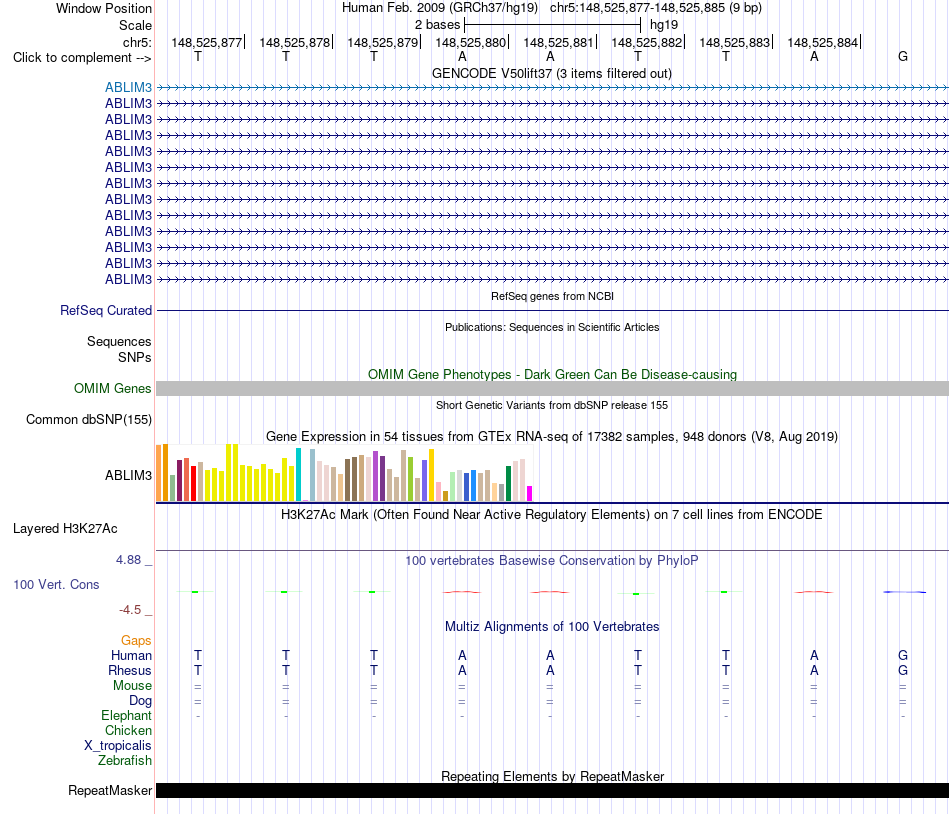Click base G in the Human alignment row

[x=903, y=655]
